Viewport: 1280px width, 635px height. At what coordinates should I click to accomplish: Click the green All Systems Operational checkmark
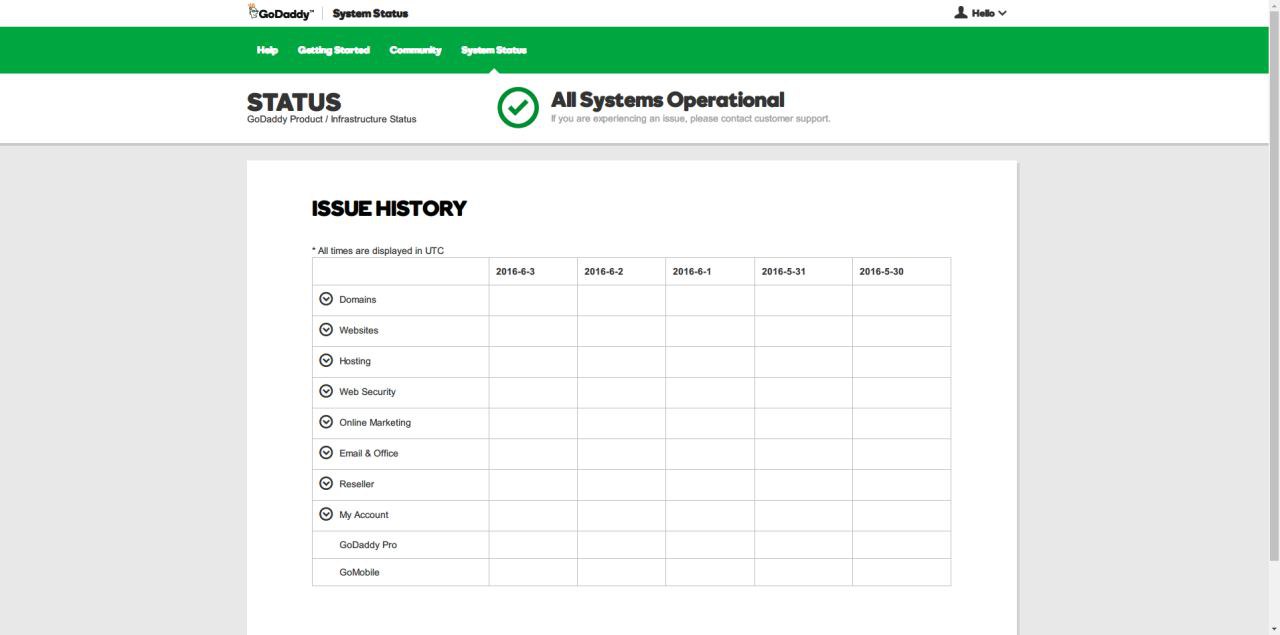[517, 108]
